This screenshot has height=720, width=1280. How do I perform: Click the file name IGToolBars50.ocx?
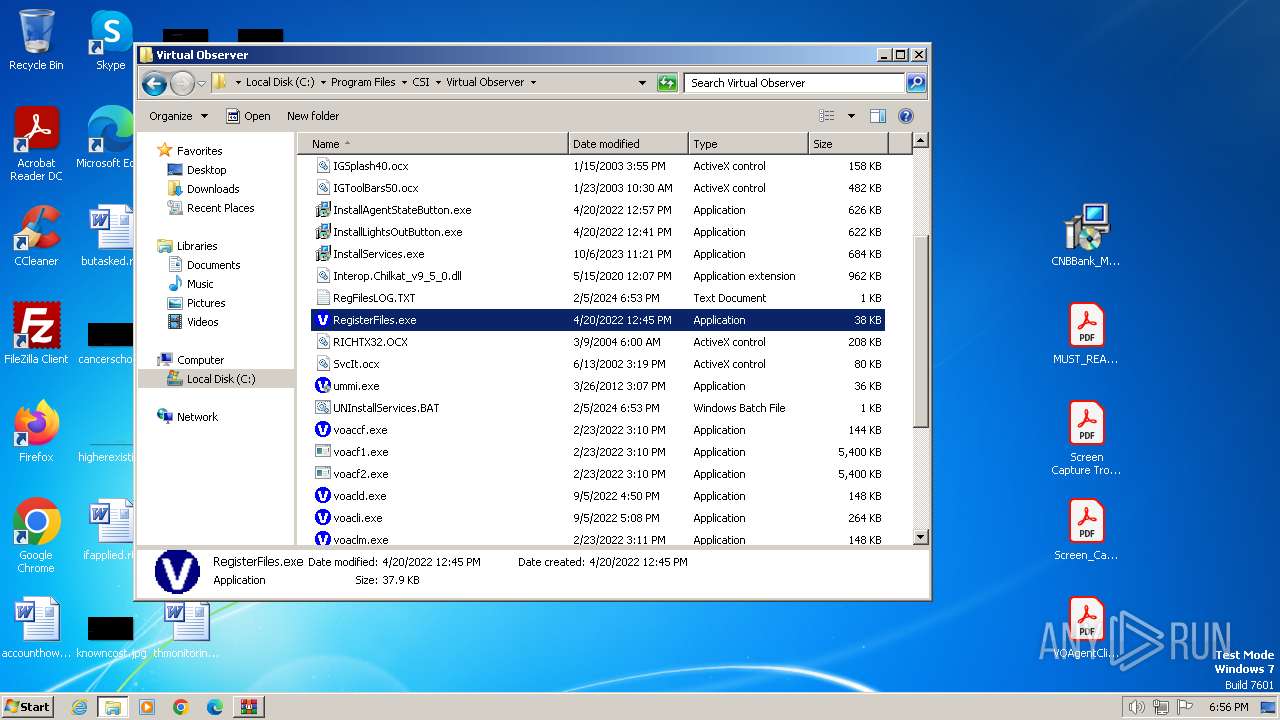point(376,188)
